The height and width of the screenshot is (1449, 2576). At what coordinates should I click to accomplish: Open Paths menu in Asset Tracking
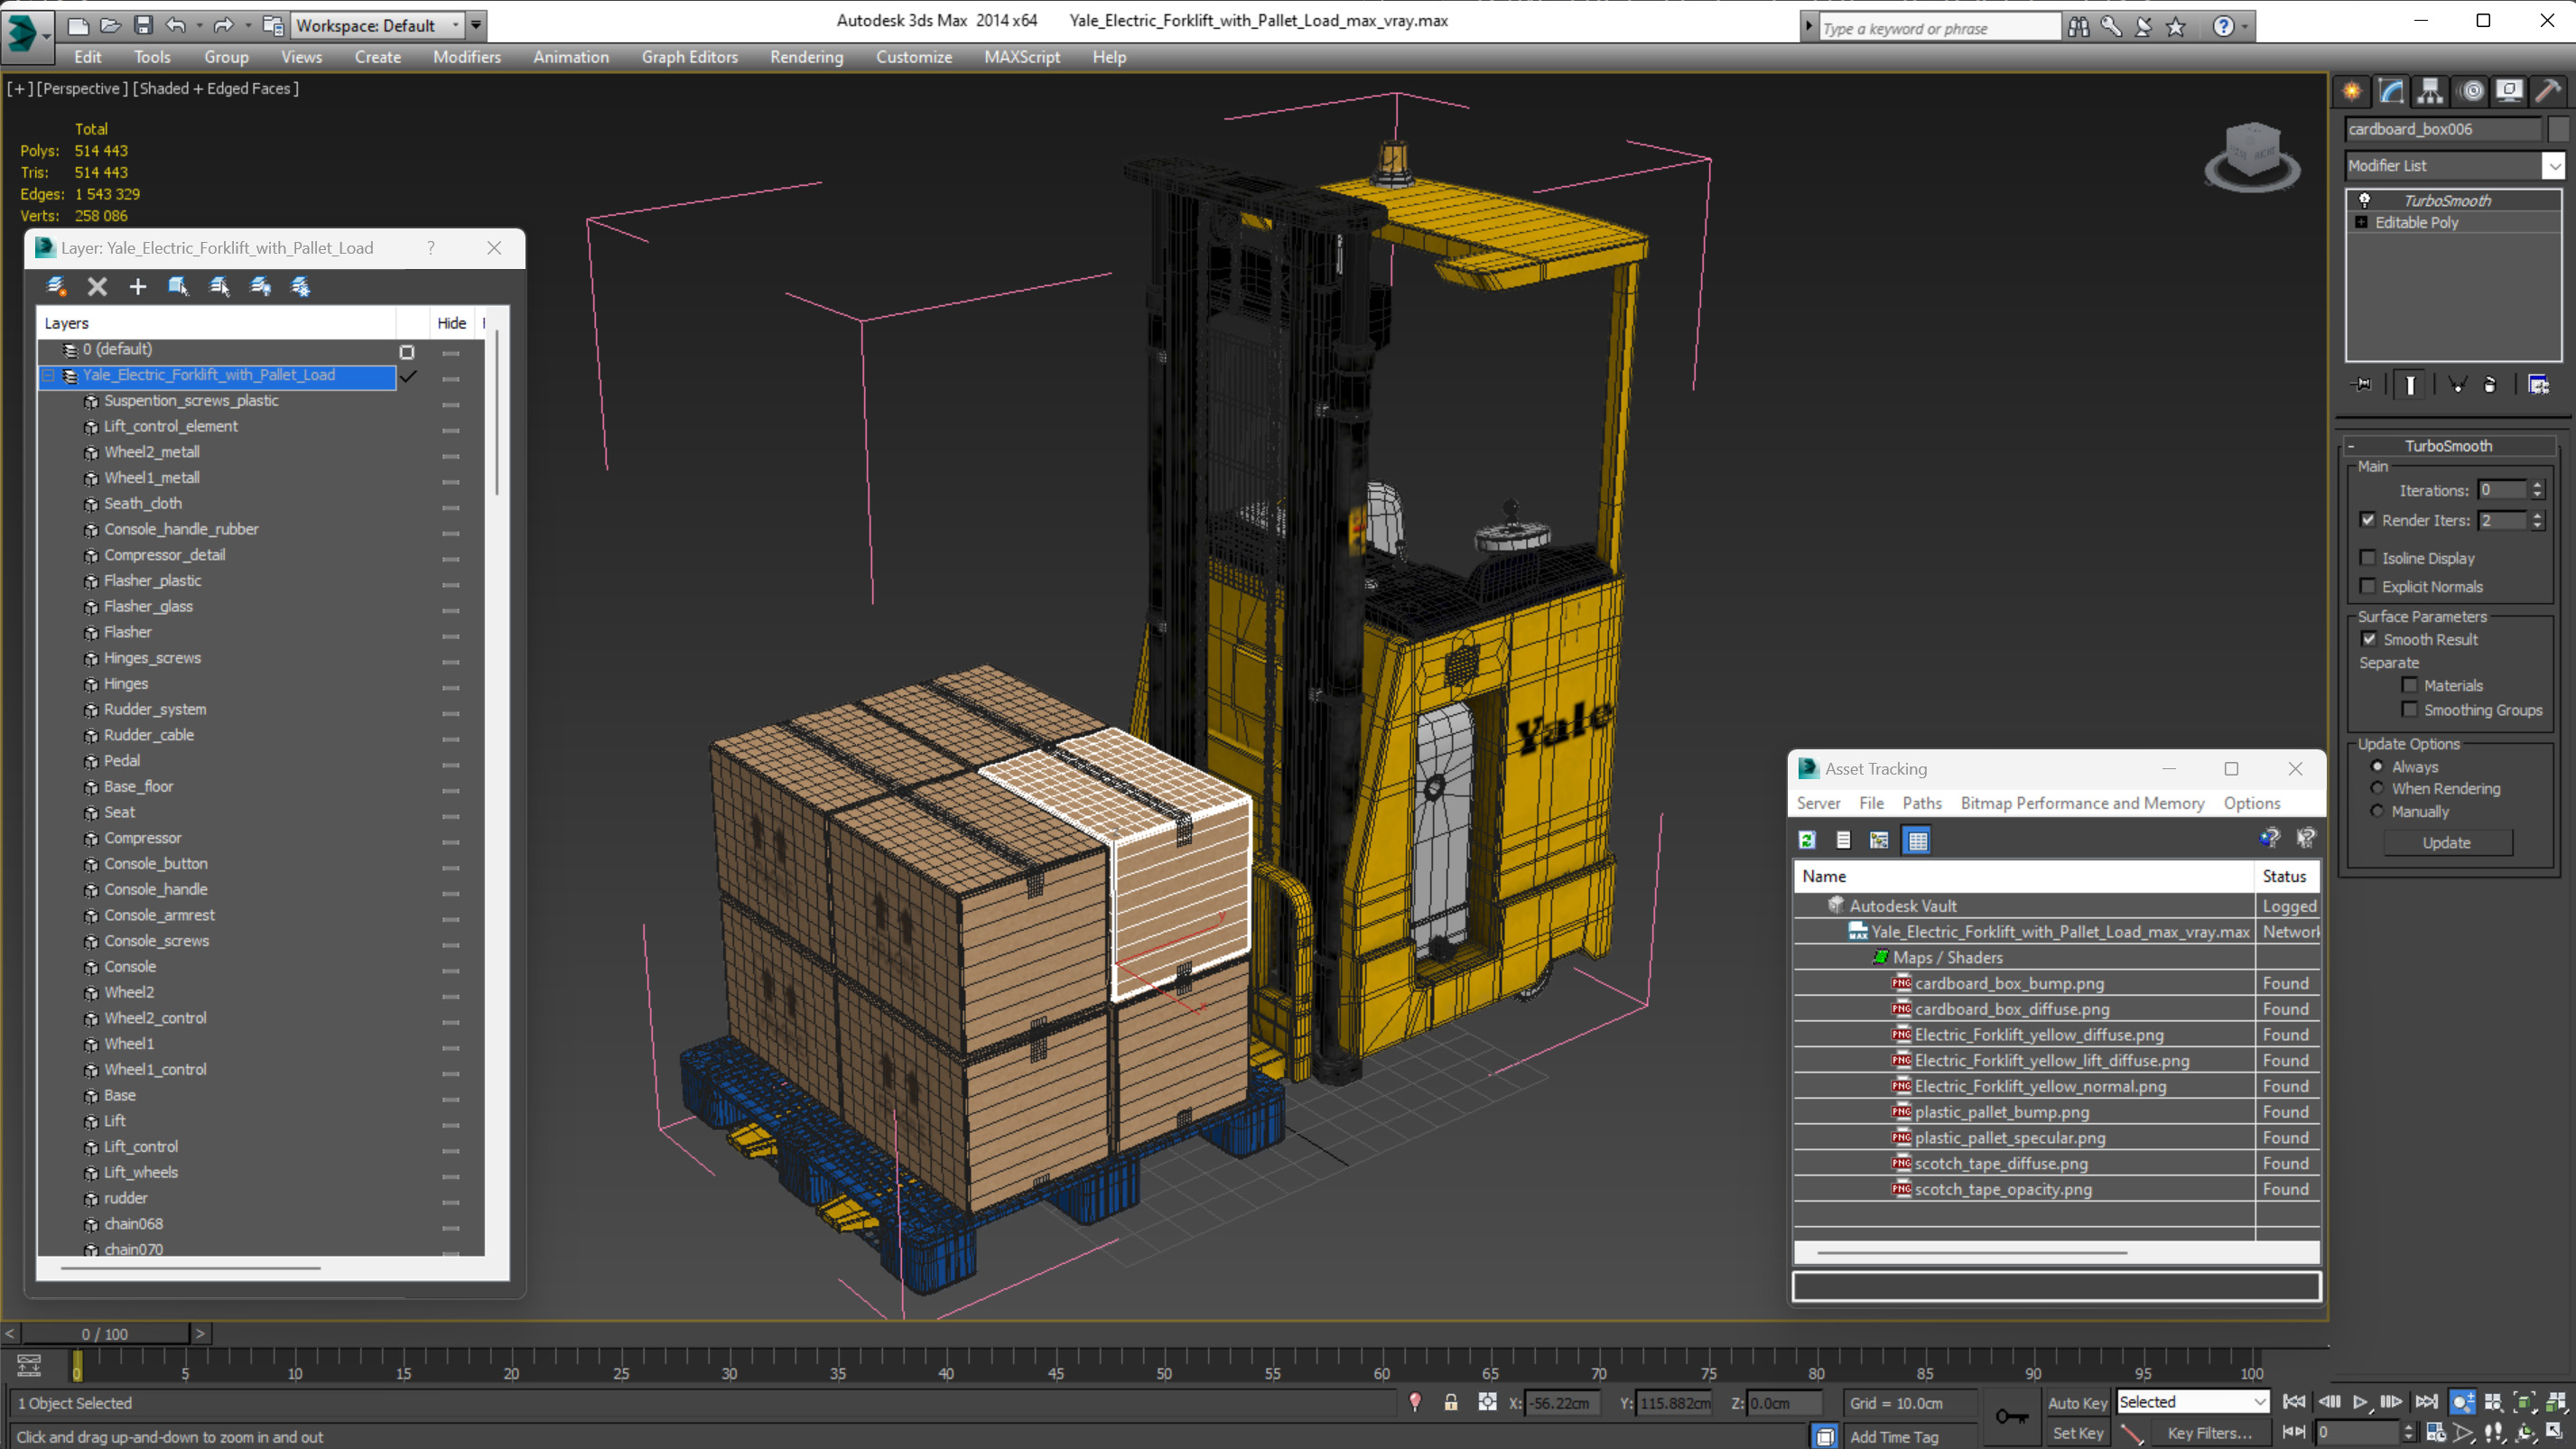coord(1921,803)
